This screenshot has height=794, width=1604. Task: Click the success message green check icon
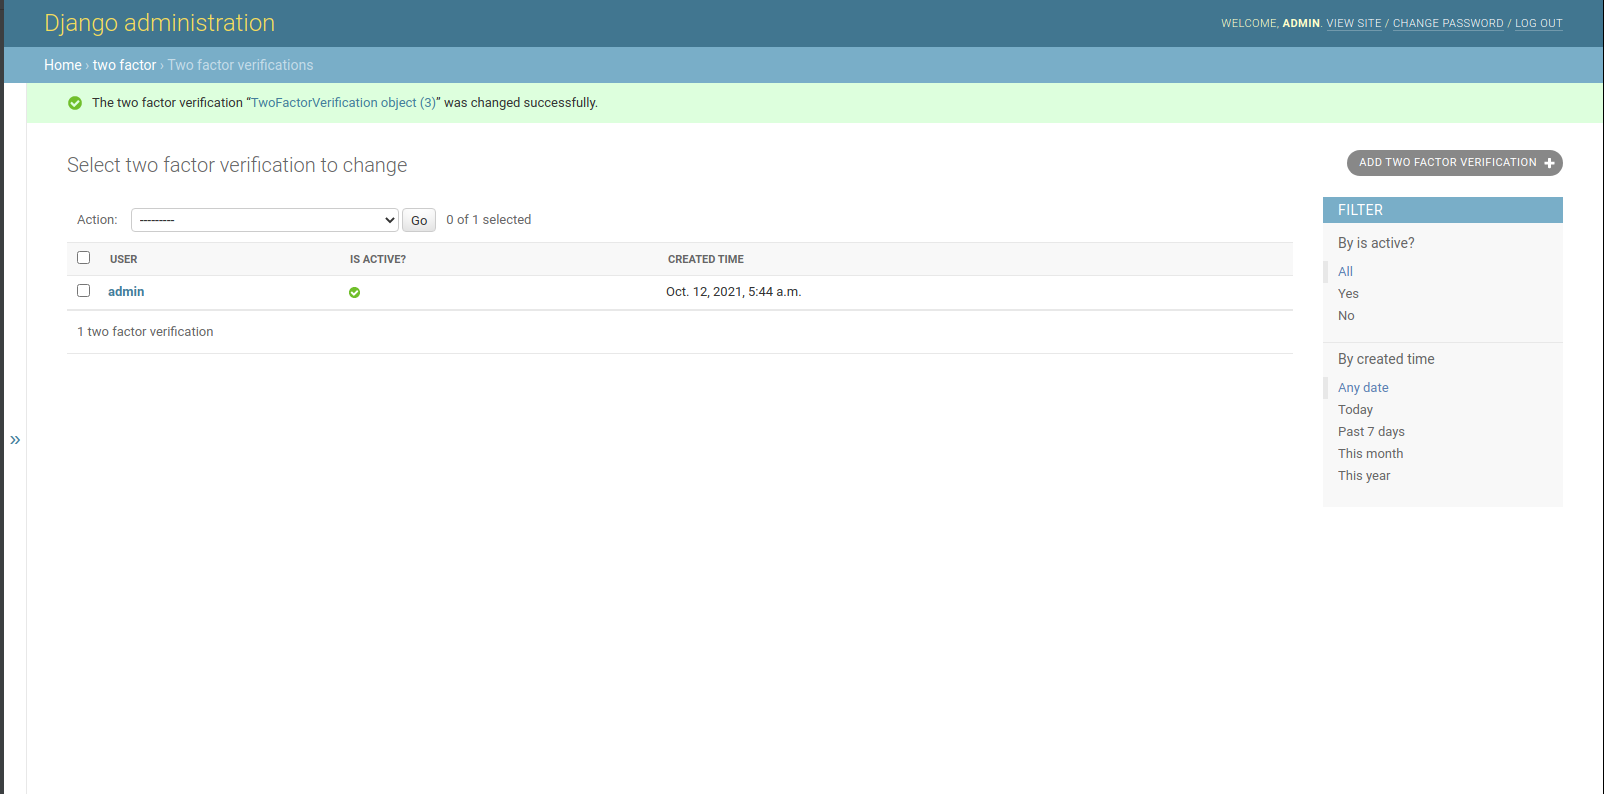pyautogui.click(x=75, y=103)
